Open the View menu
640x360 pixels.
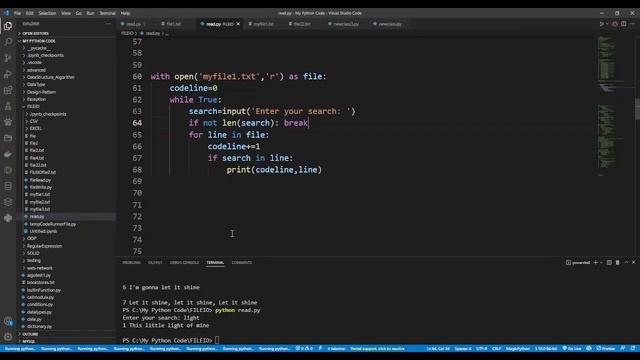click(x=66, y=13)
